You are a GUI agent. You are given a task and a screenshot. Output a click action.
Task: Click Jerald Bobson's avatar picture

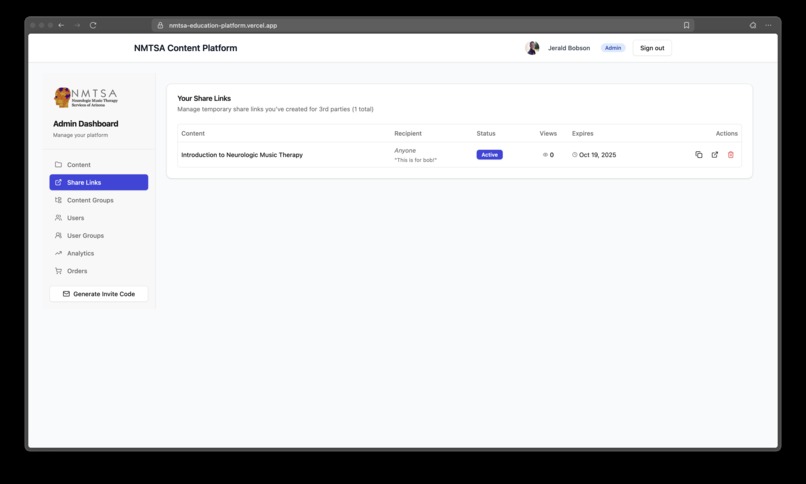(532, 48)
